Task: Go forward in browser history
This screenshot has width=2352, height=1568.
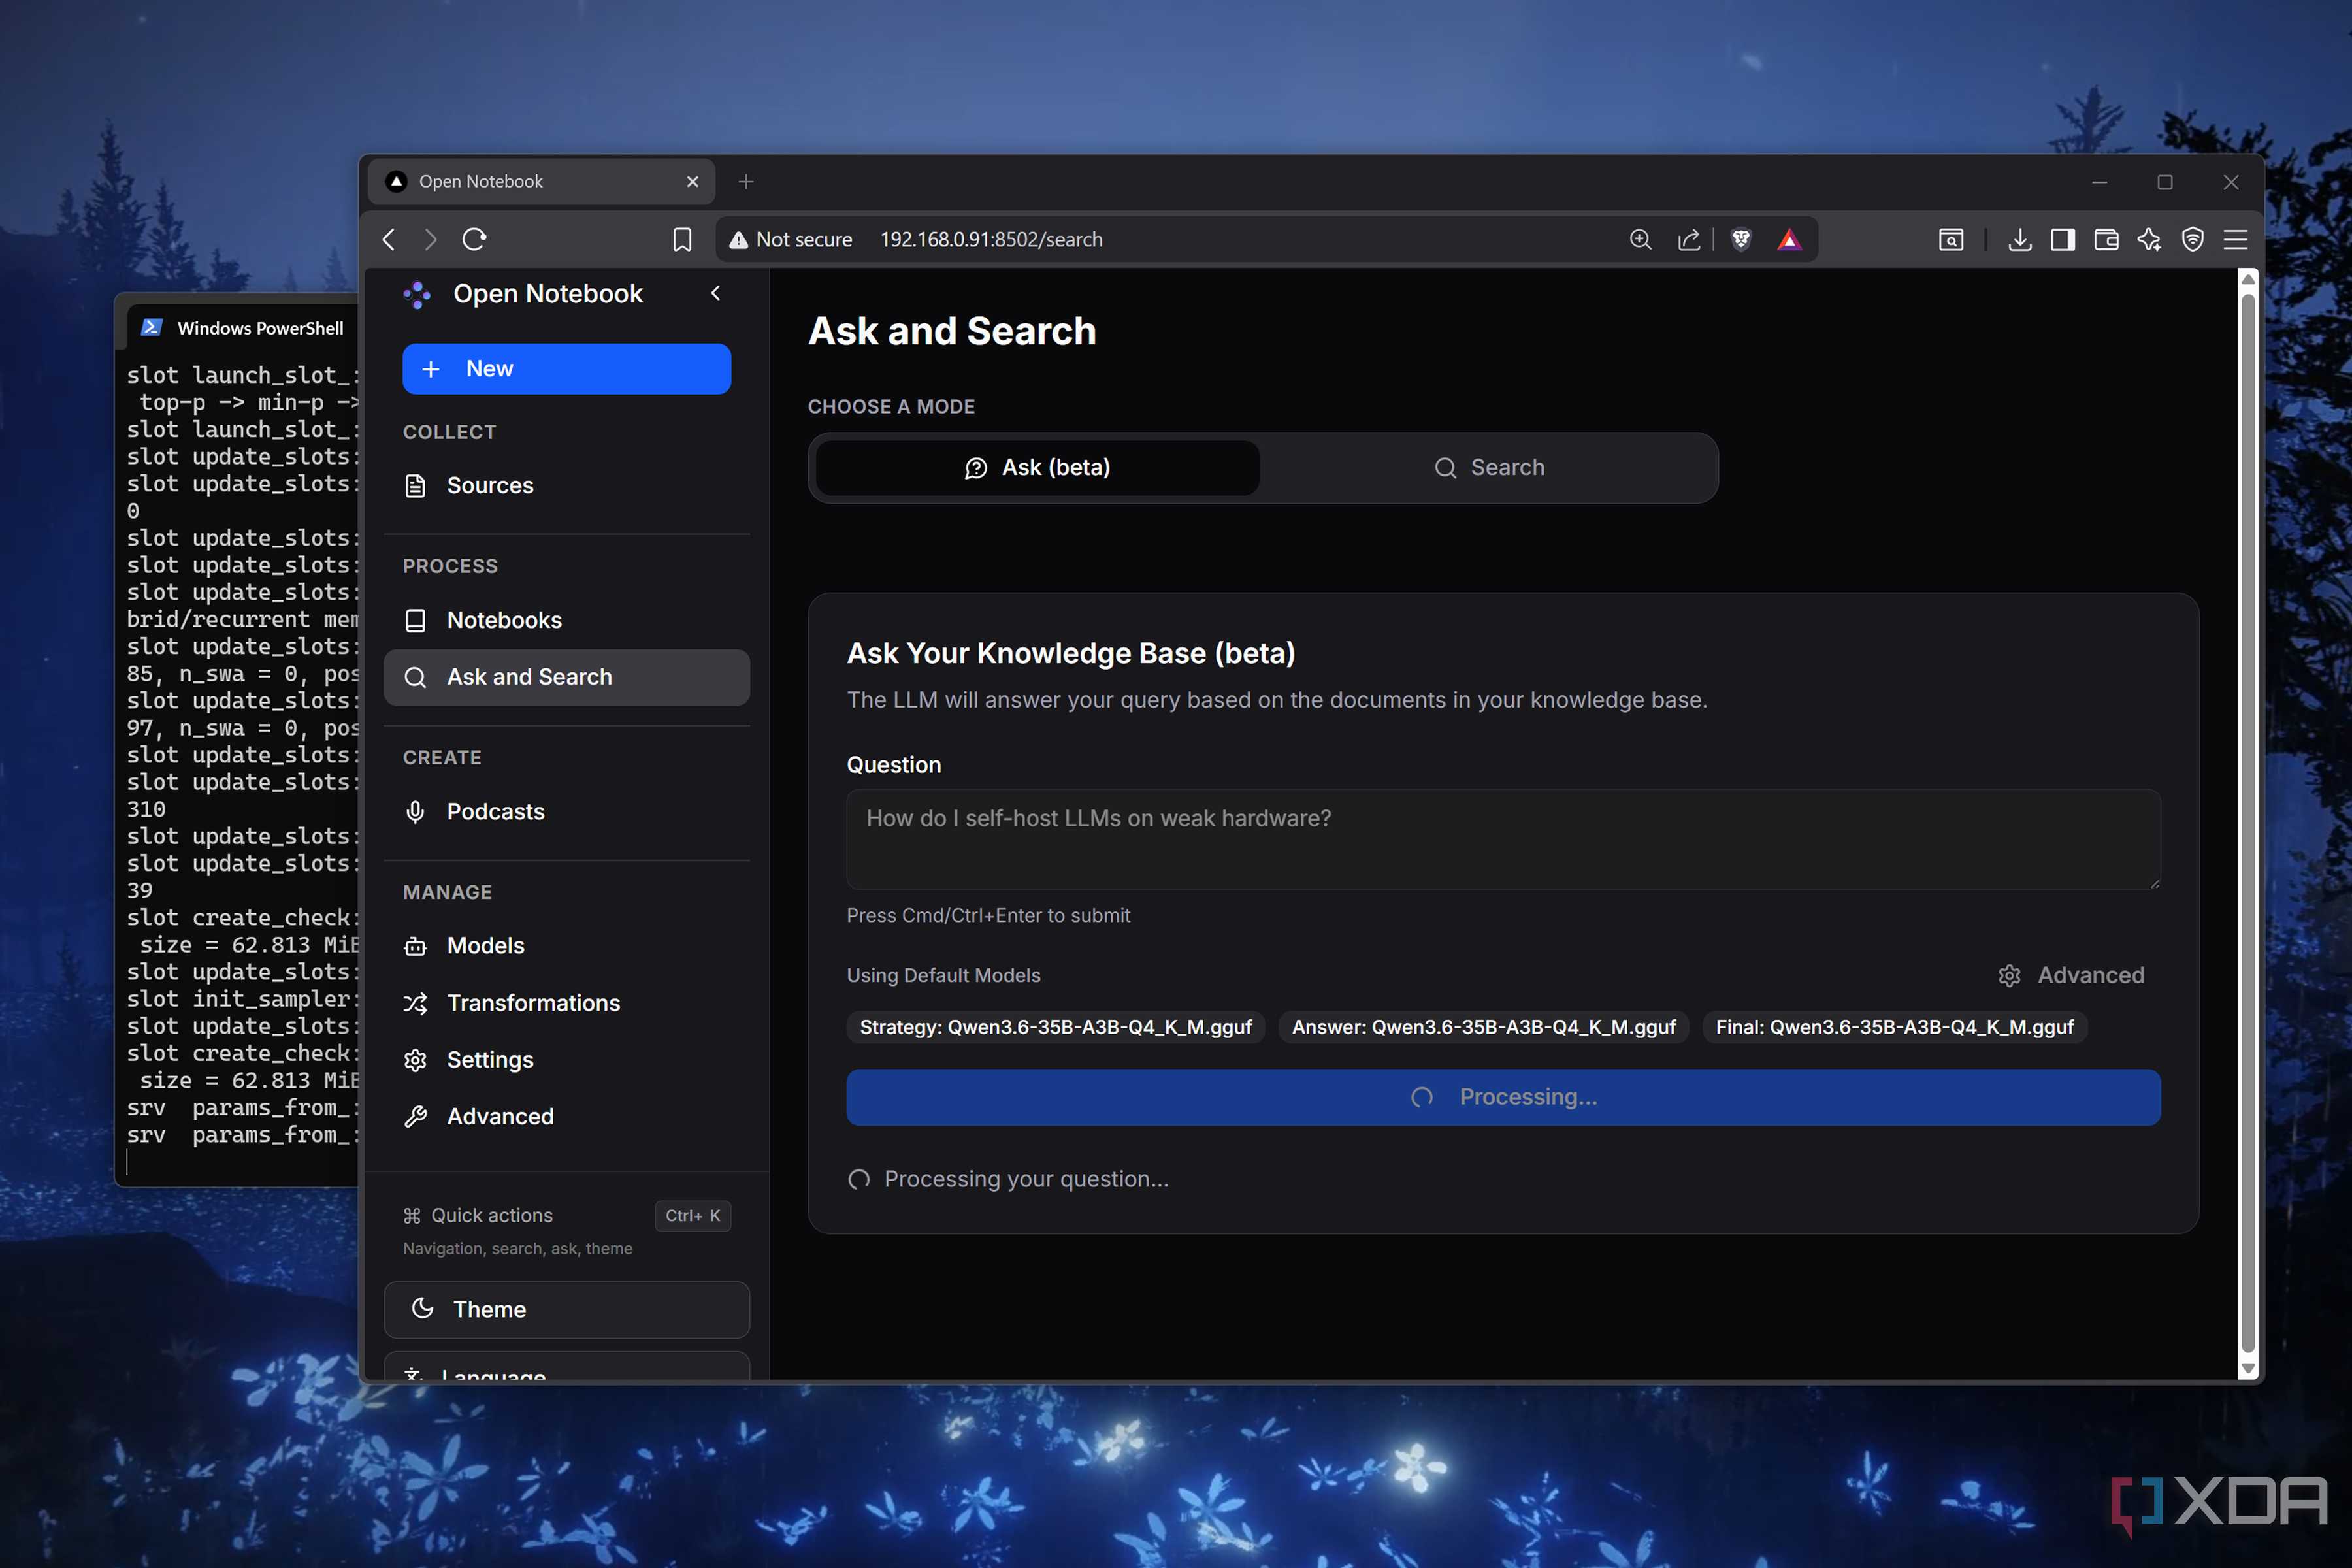Action: coord(431,240)
